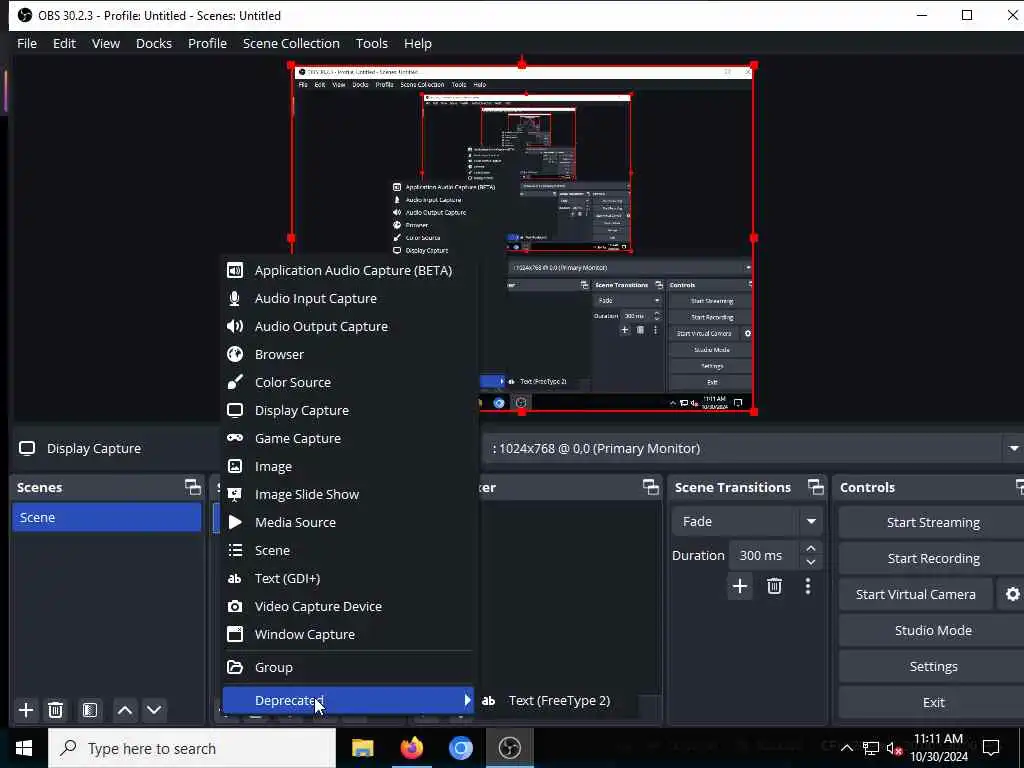Click the Game Capture gamepad icon
The height and width of the screenshot is (768, 1024).
(x=234, y=438)
